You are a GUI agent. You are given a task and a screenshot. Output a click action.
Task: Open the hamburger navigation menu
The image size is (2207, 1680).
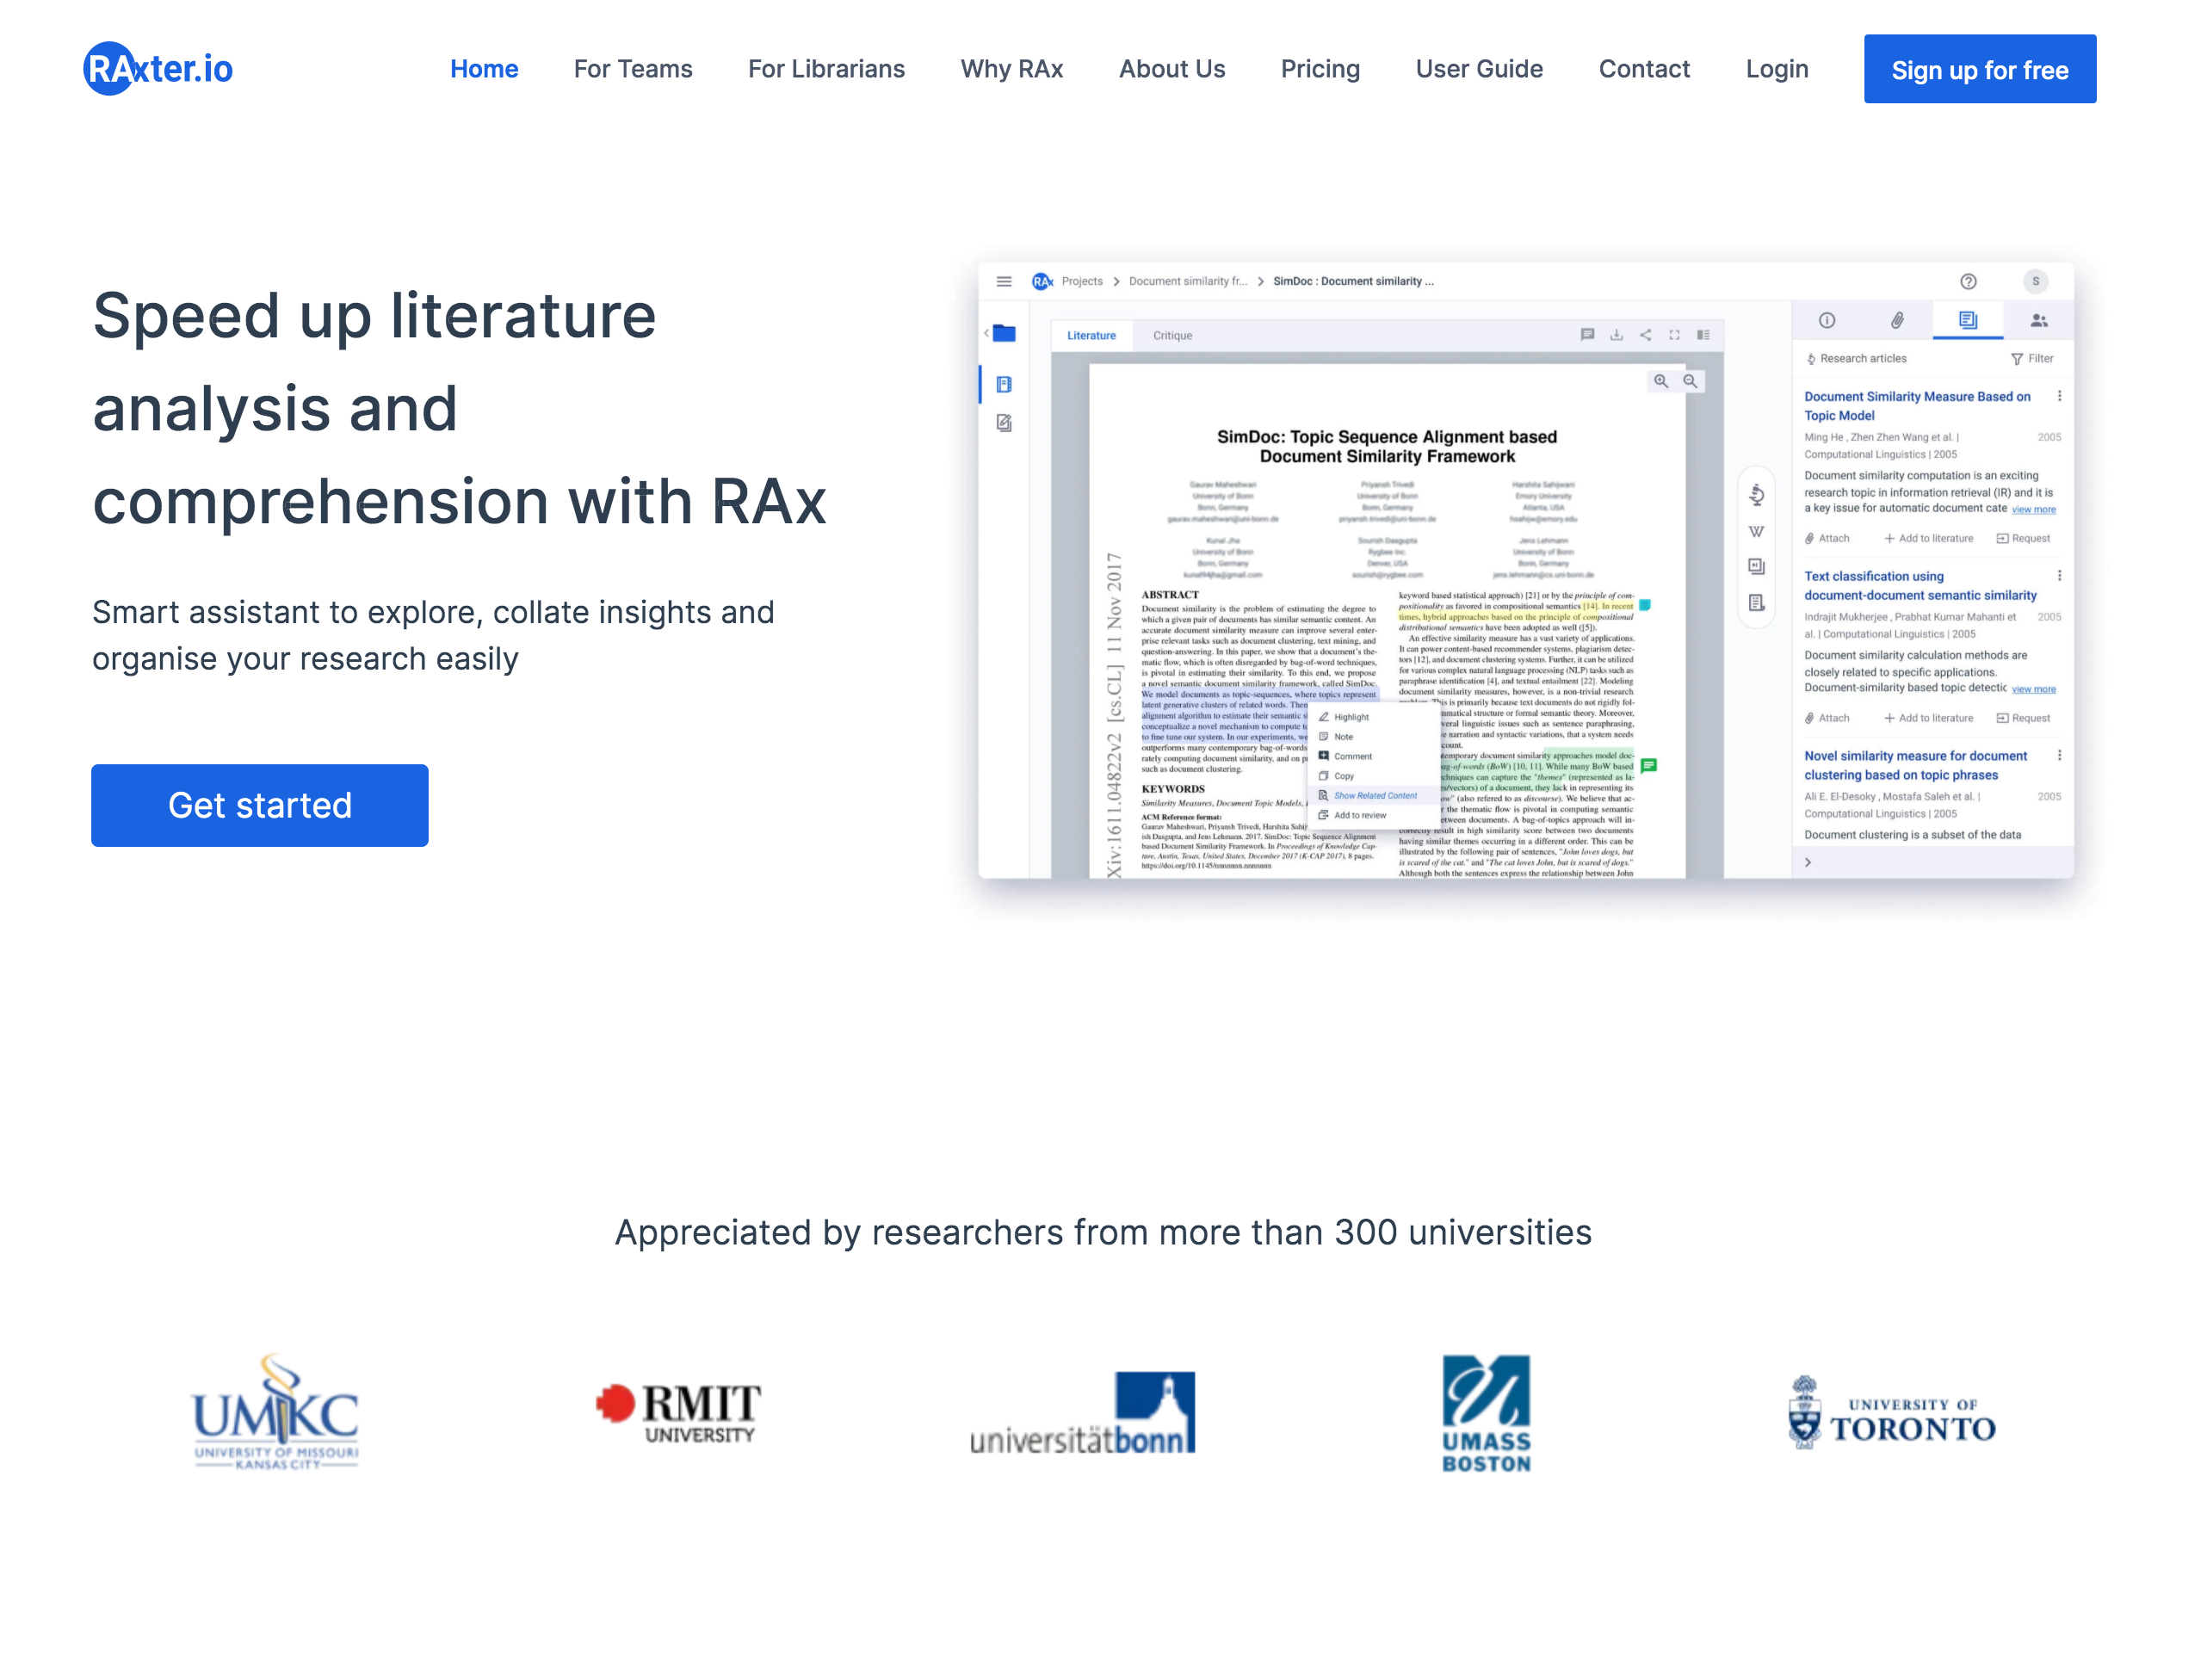(x=1004, y=282)
